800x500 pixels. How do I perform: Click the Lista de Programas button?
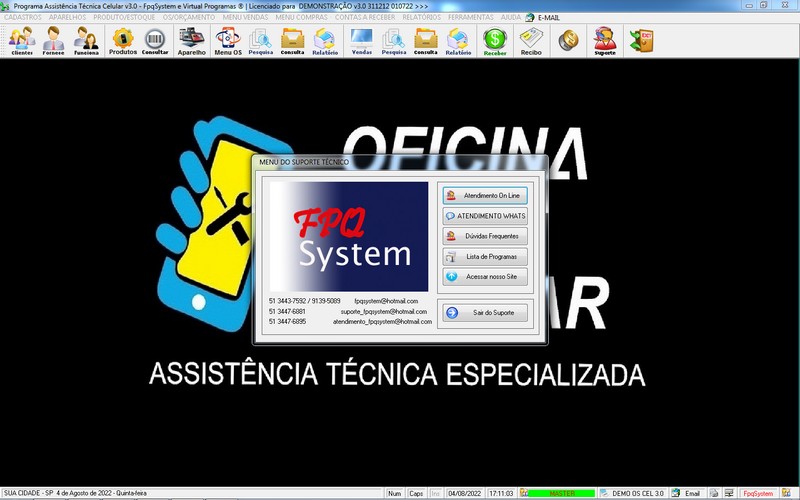[485, 257]
